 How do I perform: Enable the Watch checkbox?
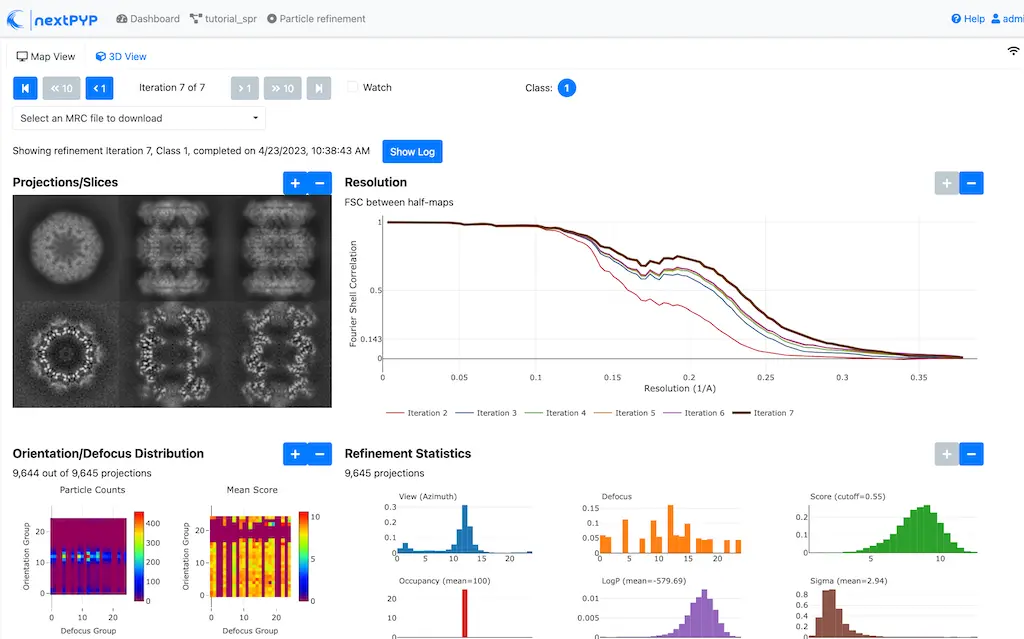click(352, 88)
